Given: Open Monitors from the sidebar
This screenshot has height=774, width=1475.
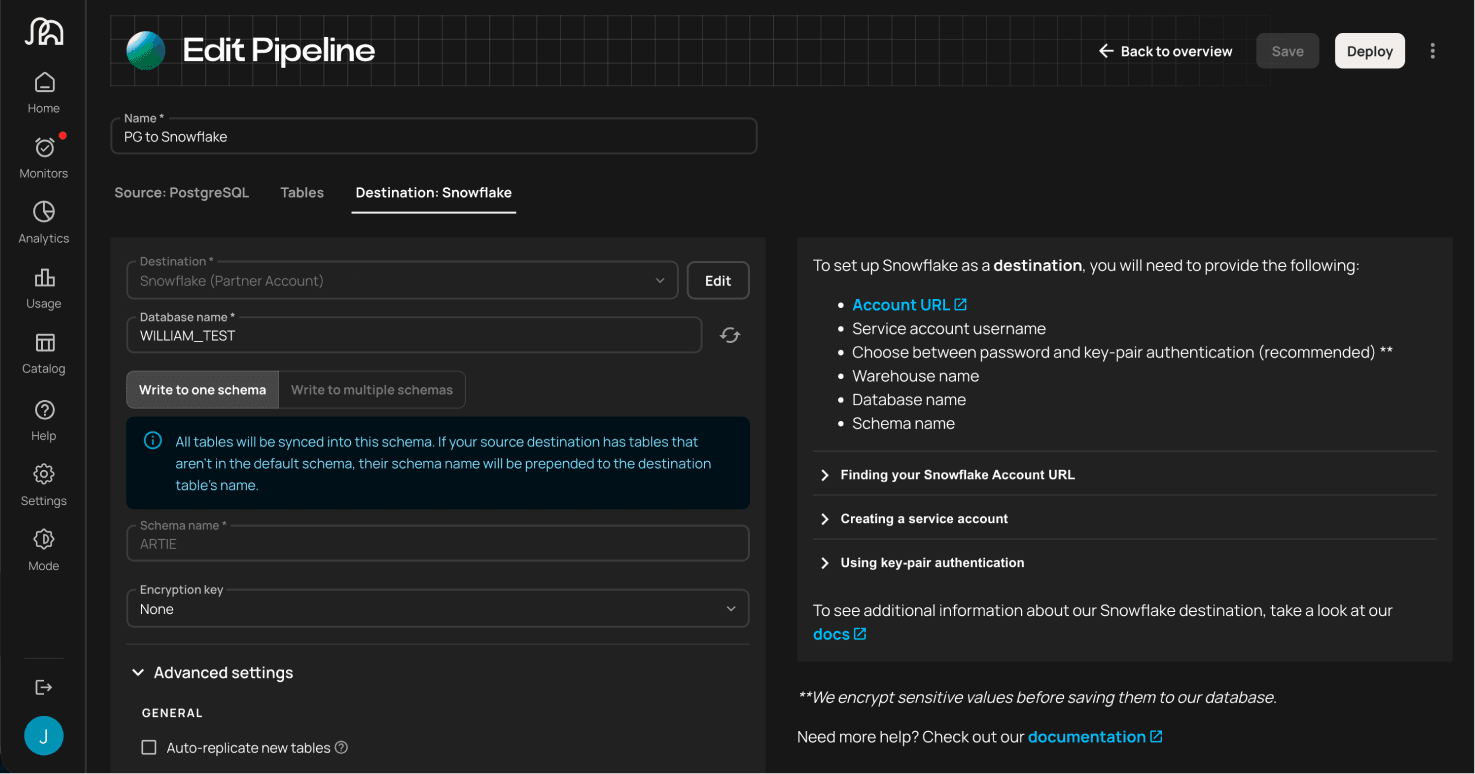Looking at the screenshot, I should [44, 158].
